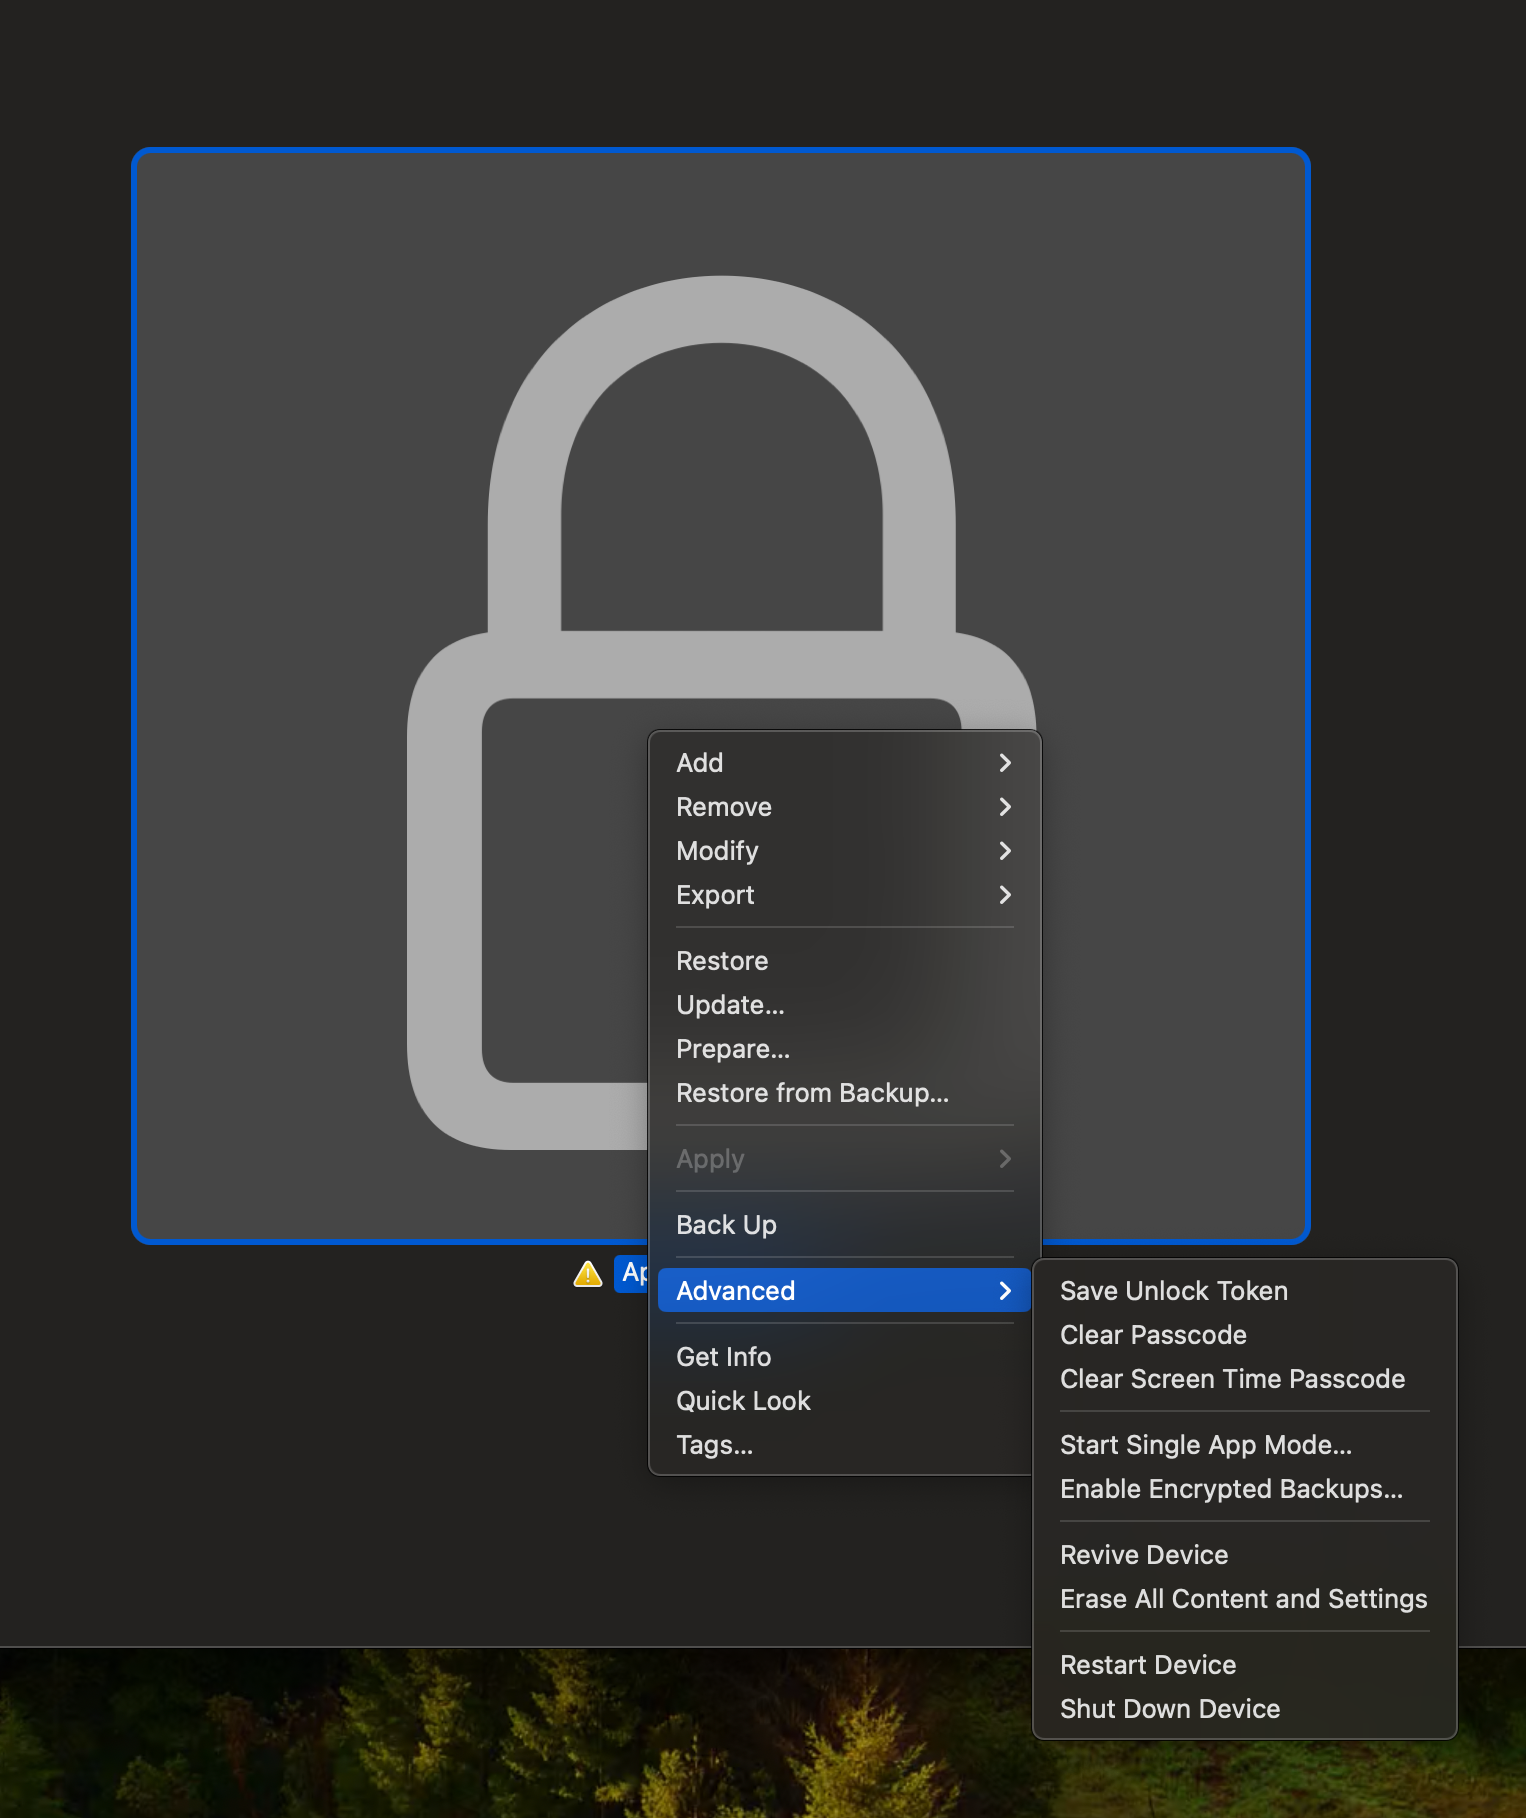
Task: Open the Modify submenu
Action: coord(844,851)
